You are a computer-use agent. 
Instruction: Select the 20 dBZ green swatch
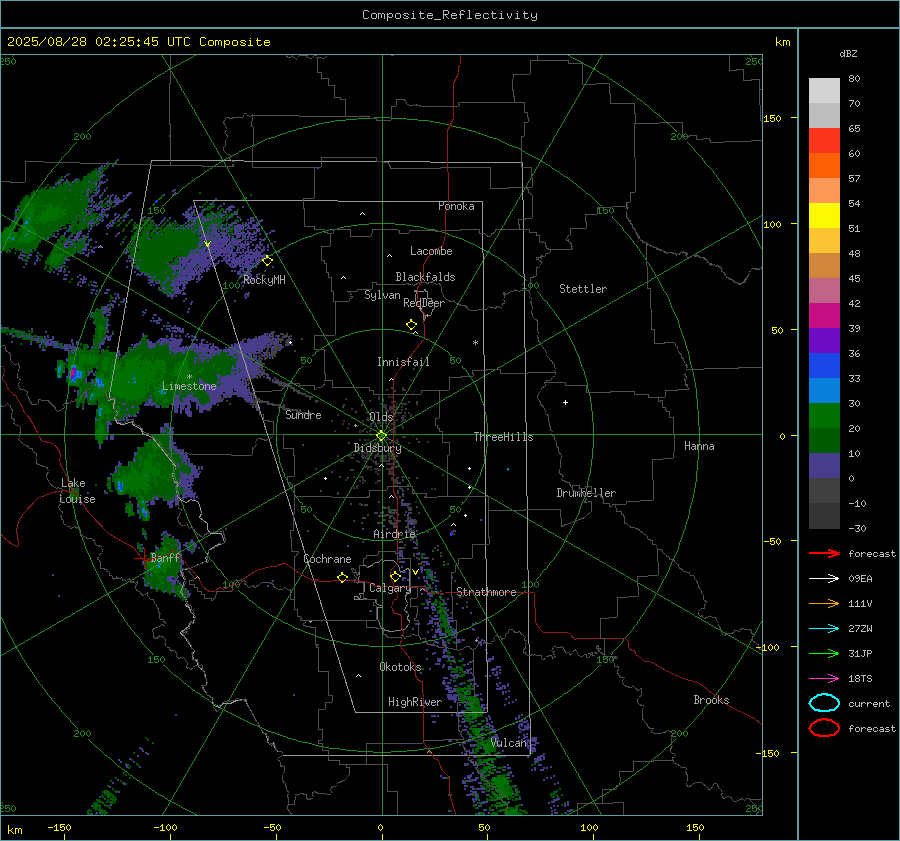(x=824, y=416)
